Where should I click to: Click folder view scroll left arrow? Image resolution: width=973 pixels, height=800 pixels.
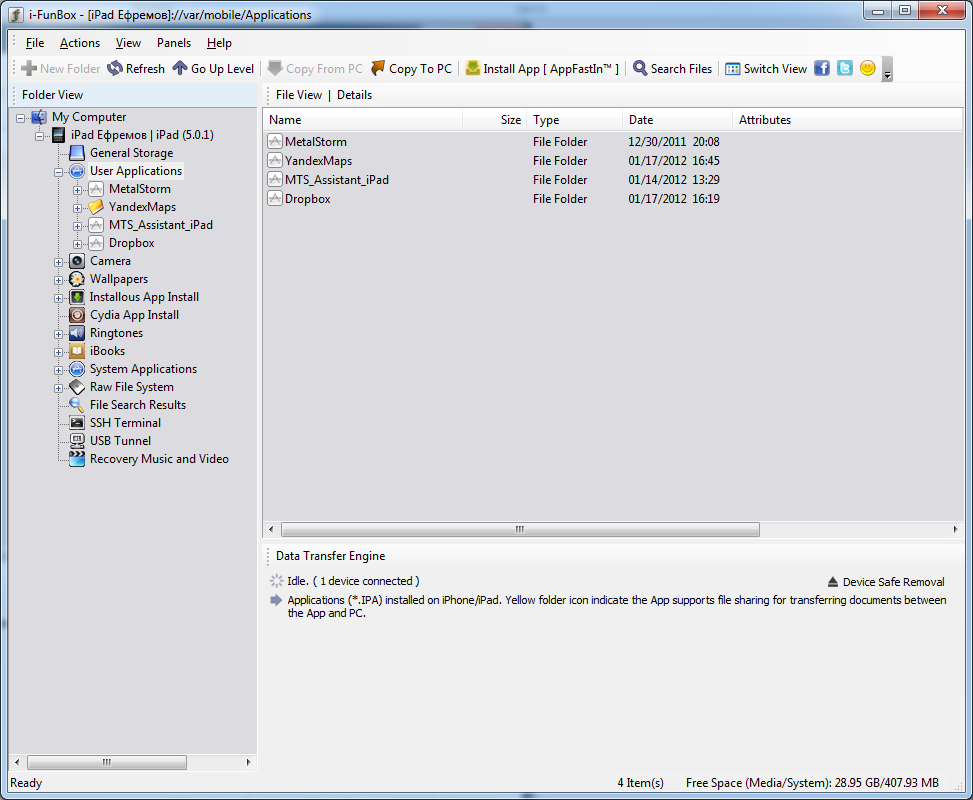[17, 762]
